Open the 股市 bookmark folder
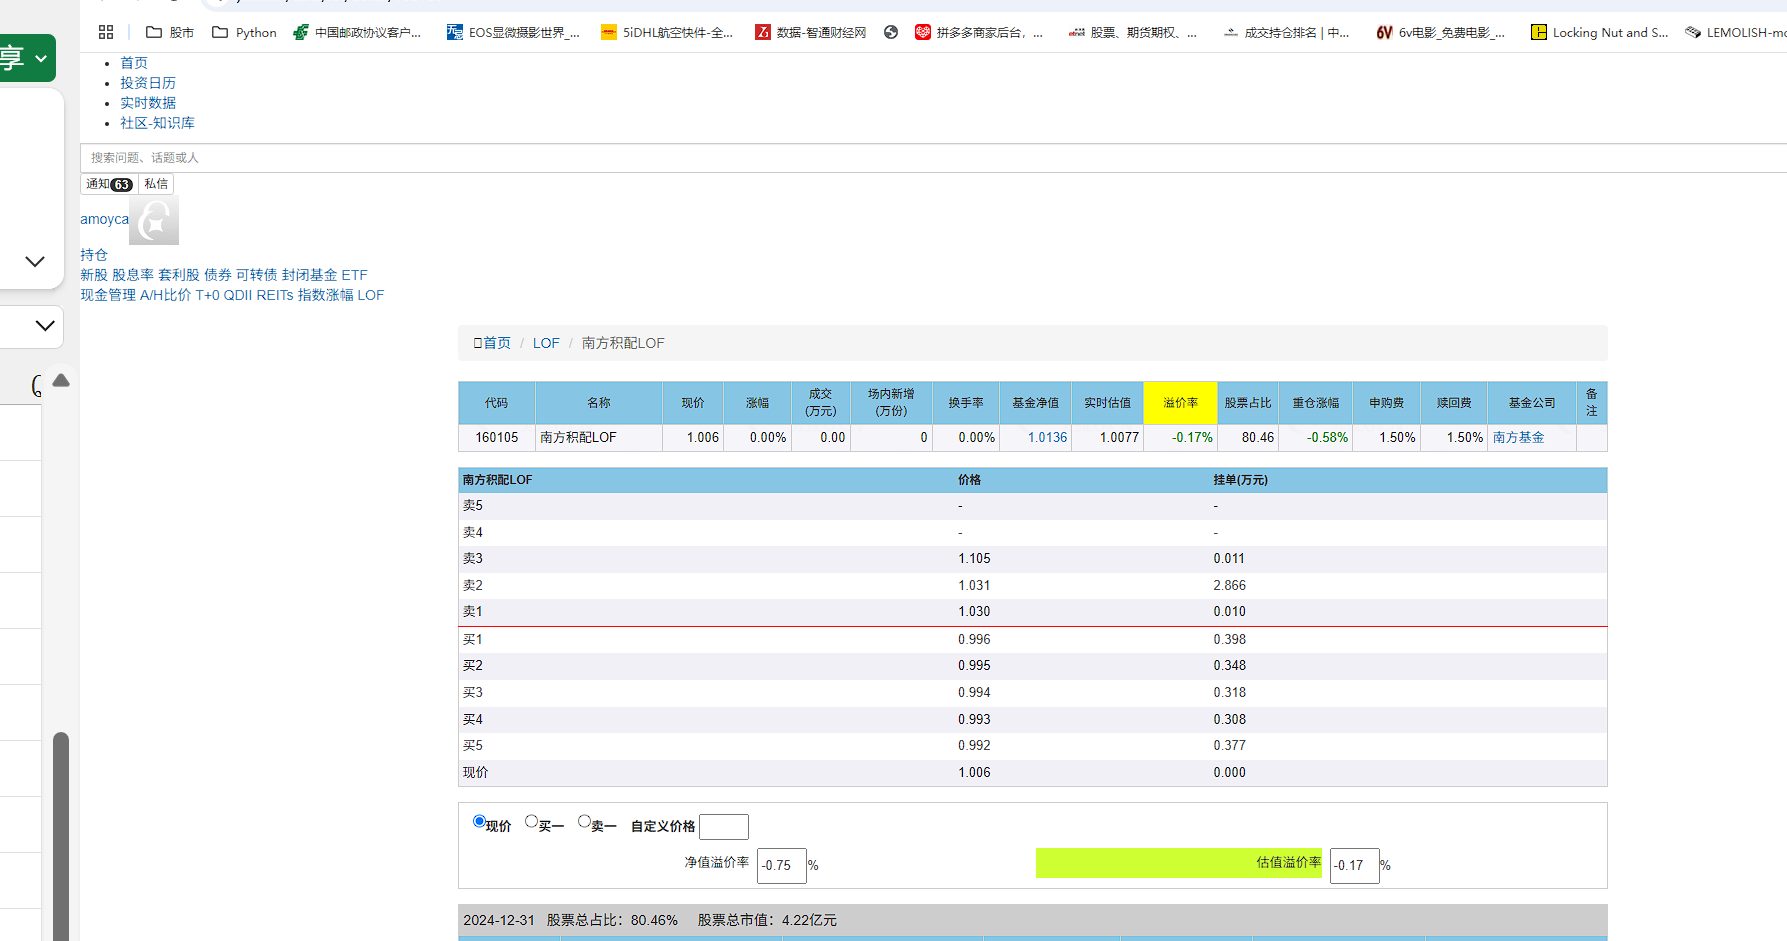 pos(169,32)
